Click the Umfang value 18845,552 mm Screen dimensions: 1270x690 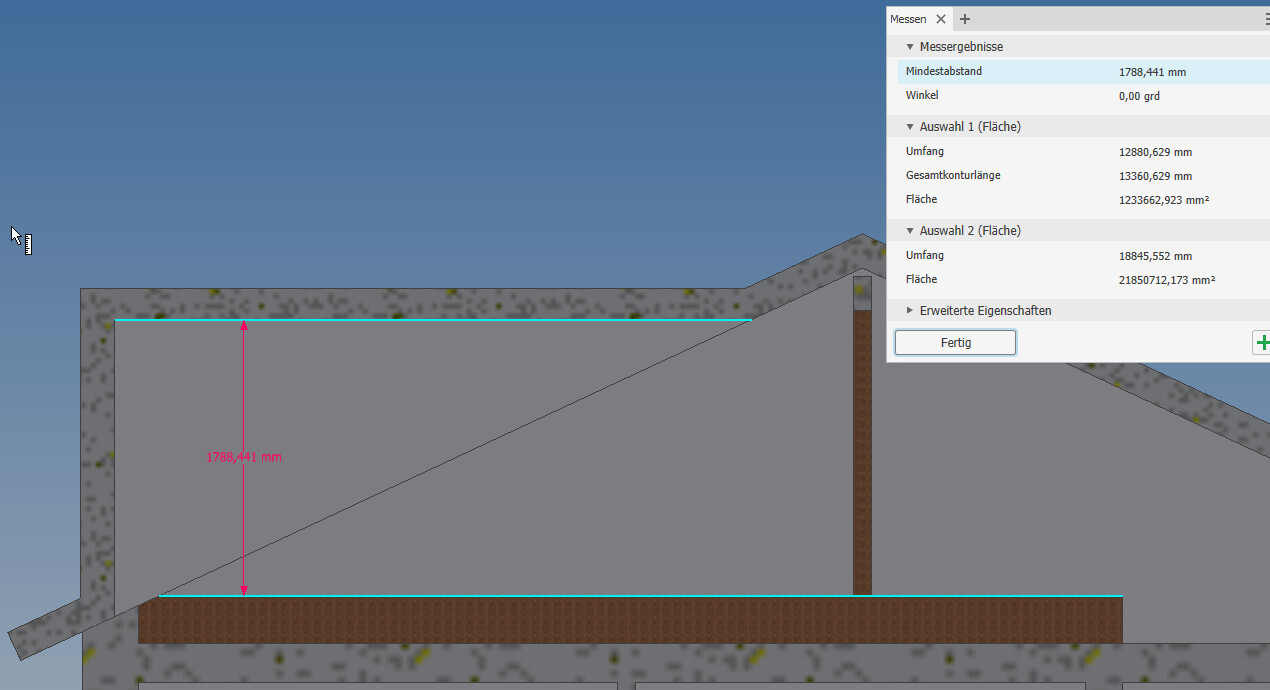[x=1155, y=256]
